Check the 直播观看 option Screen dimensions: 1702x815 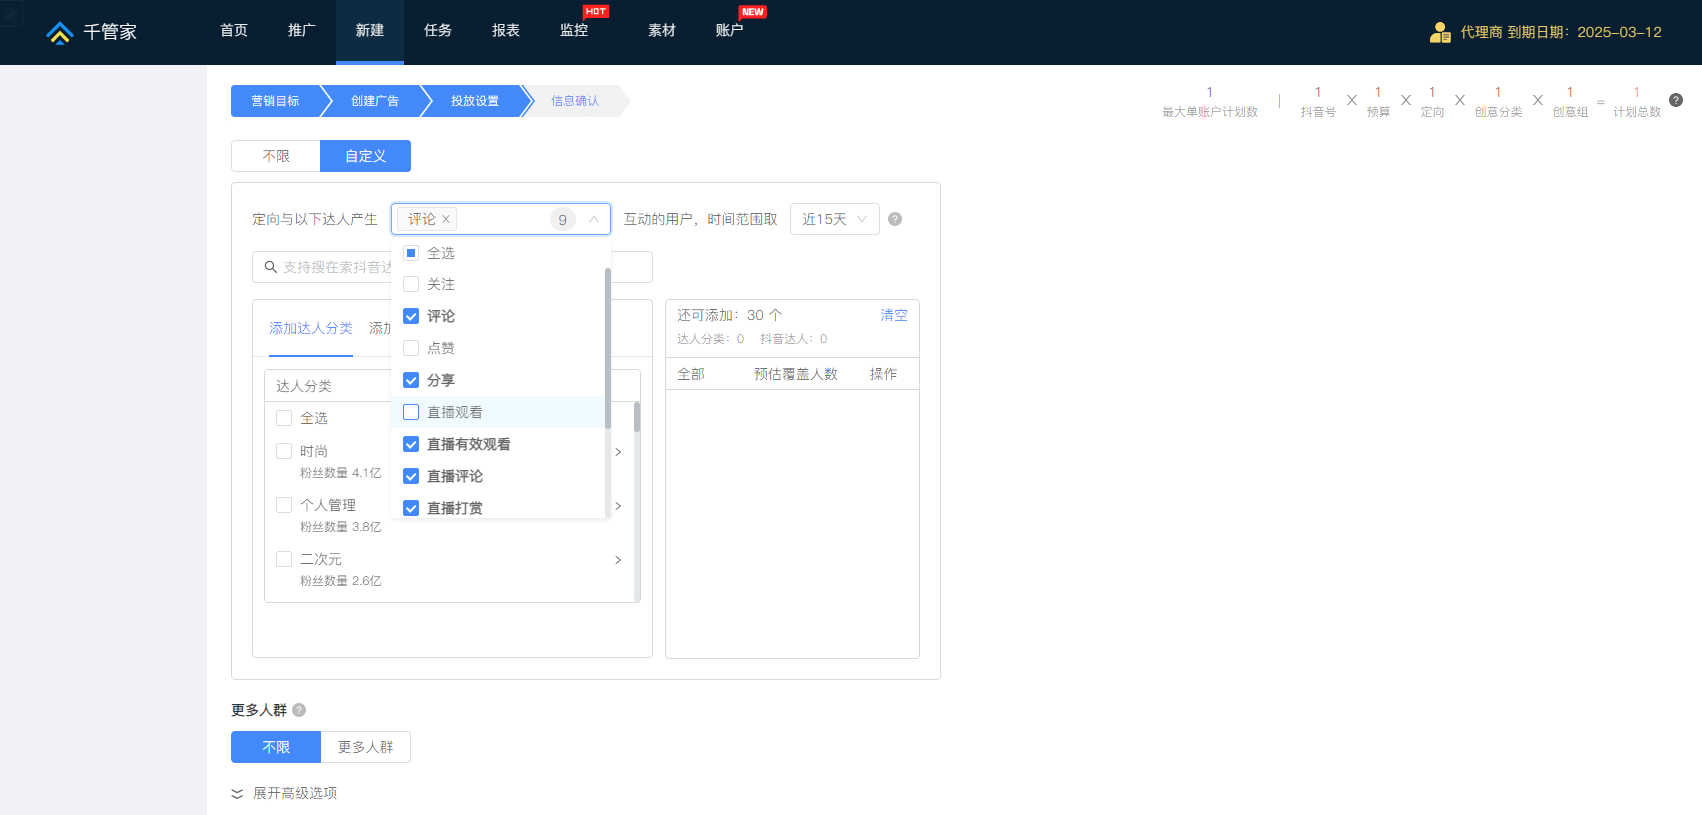(x=411, y=412)
